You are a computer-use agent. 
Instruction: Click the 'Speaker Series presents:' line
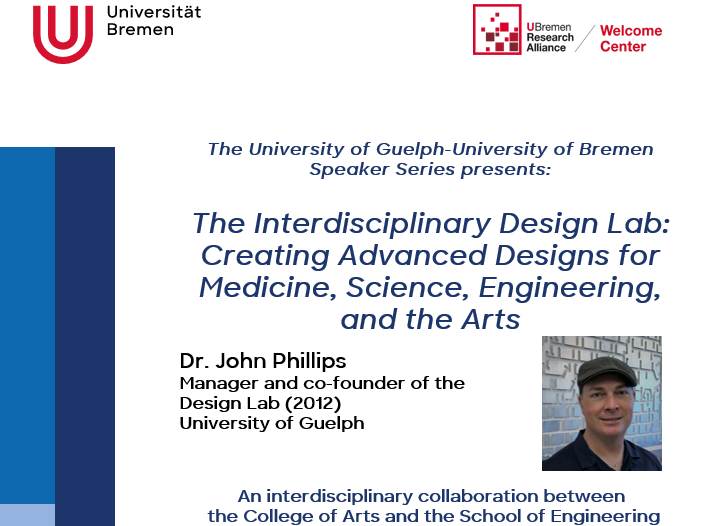(430, 169)
